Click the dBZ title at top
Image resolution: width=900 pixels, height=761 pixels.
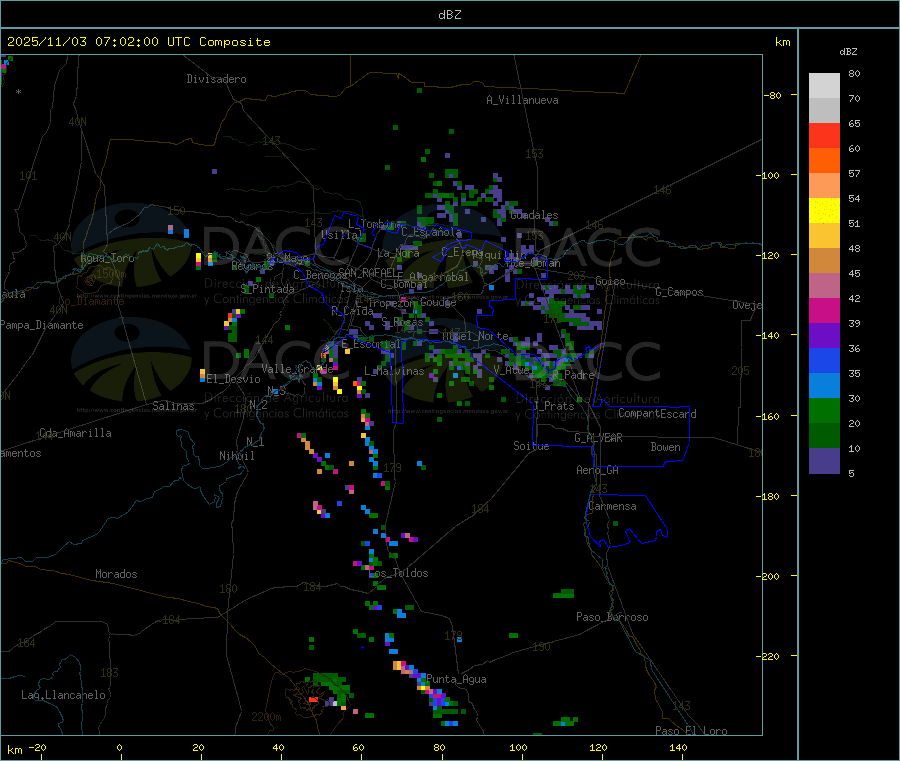(449, 15)
